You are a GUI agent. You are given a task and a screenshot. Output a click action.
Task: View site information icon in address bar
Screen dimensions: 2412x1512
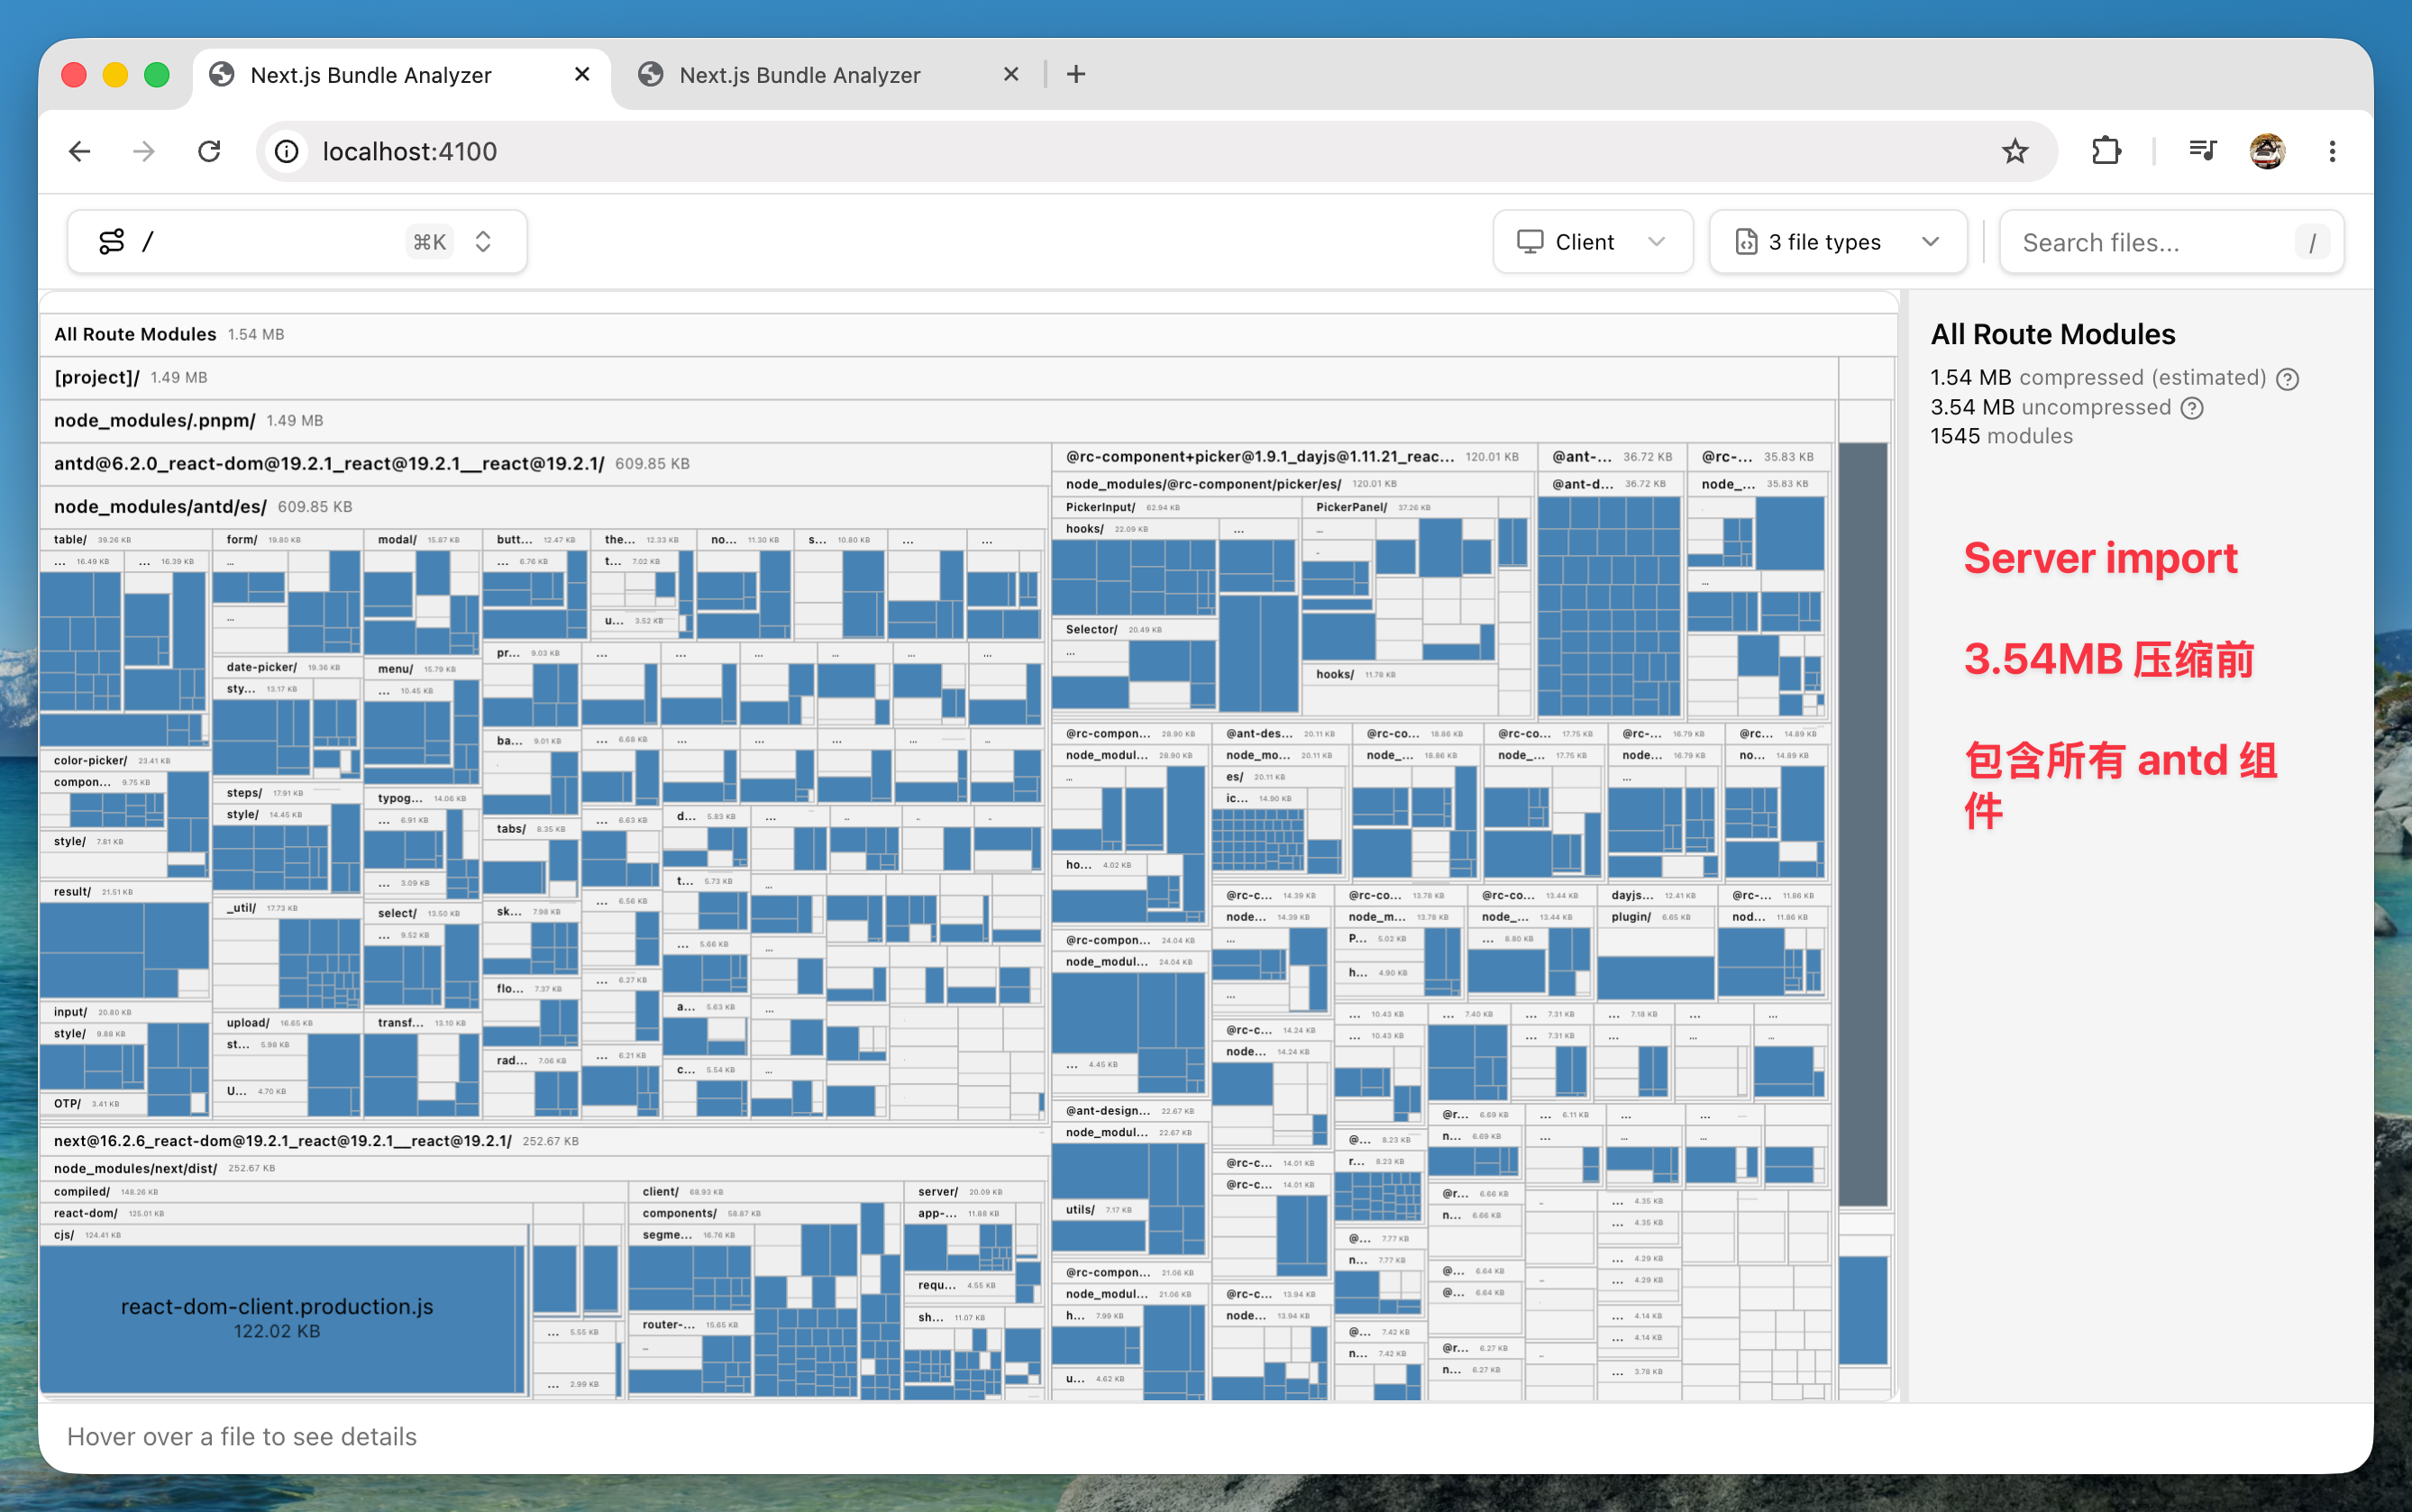[x=287, y=152]
